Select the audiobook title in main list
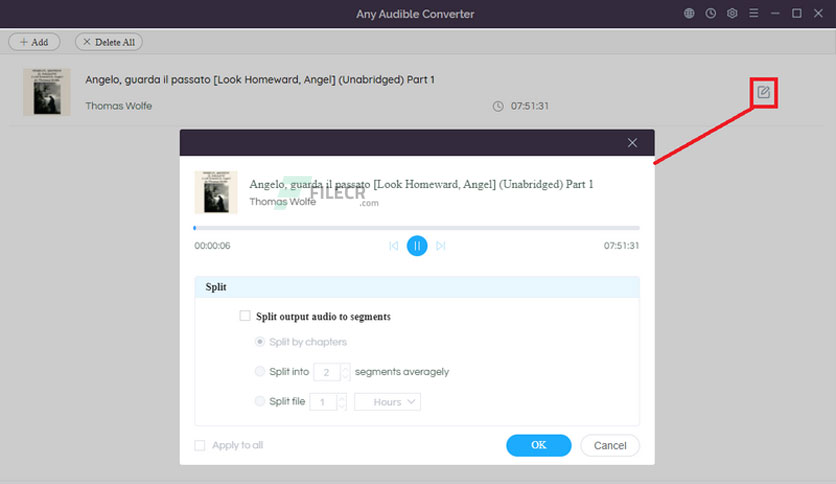Image resolution: width=836 pixels, height=484 pixels. coord(260,79)
